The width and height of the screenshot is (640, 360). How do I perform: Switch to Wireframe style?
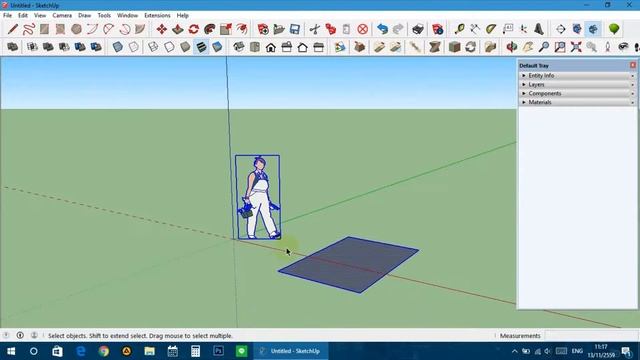click(153, 47)
